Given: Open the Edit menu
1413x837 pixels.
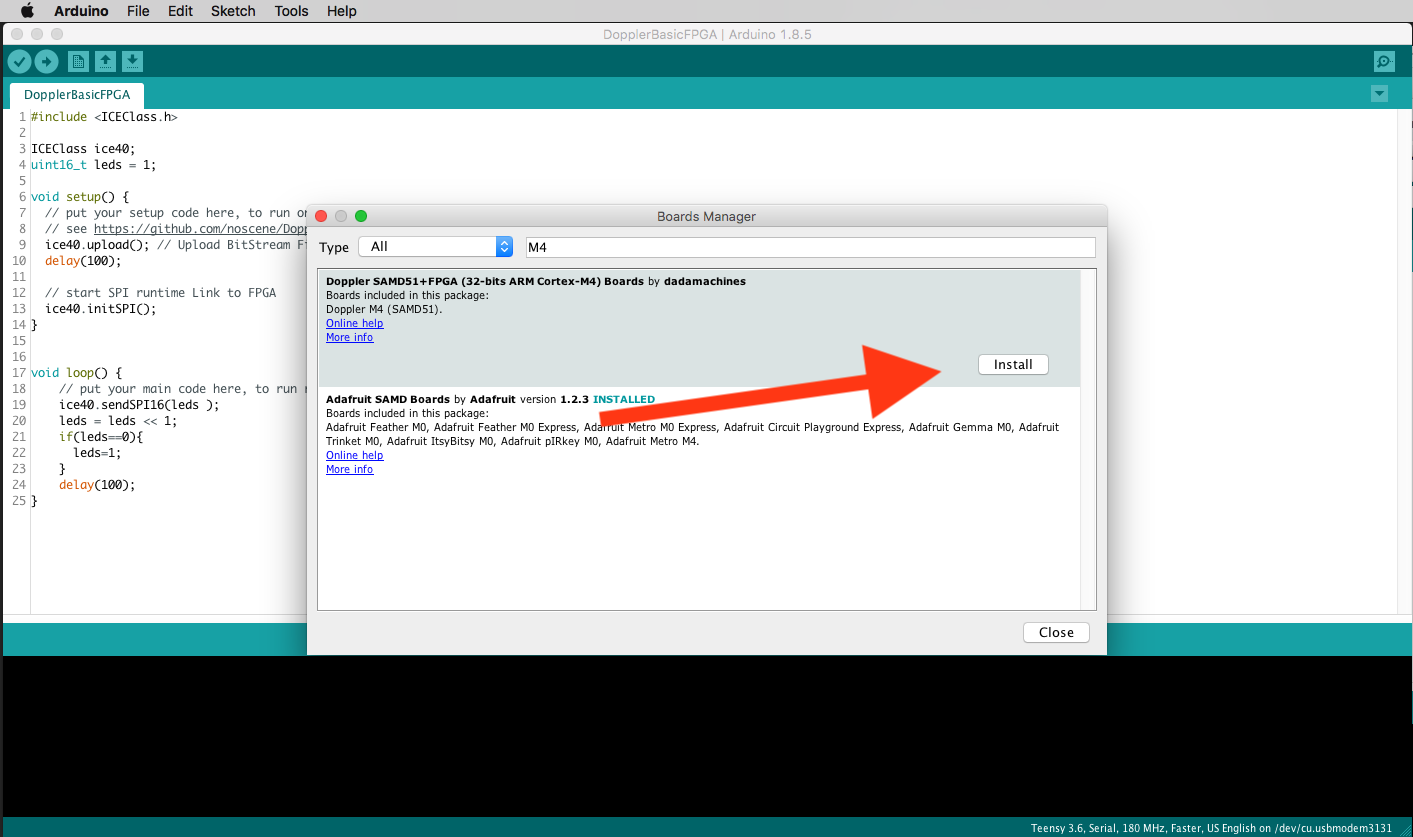Looking at the screenshot, I should pos(180,11).
